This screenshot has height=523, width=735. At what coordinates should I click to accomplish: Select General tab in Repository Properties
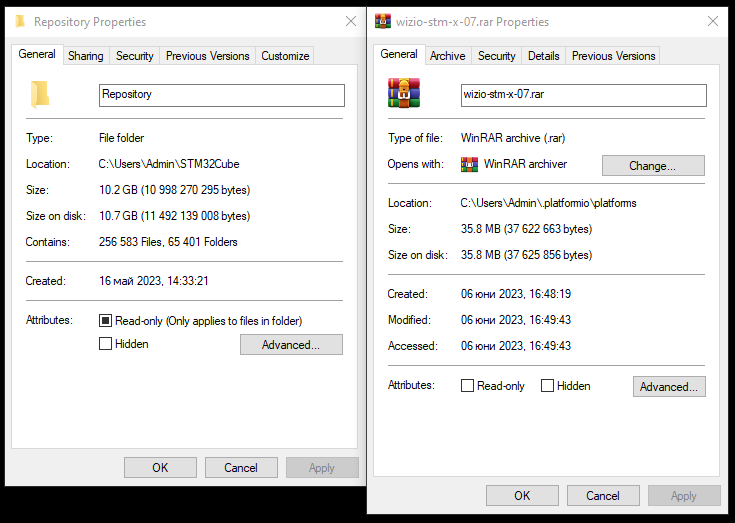pyautogui.click(x=37, y=54)
